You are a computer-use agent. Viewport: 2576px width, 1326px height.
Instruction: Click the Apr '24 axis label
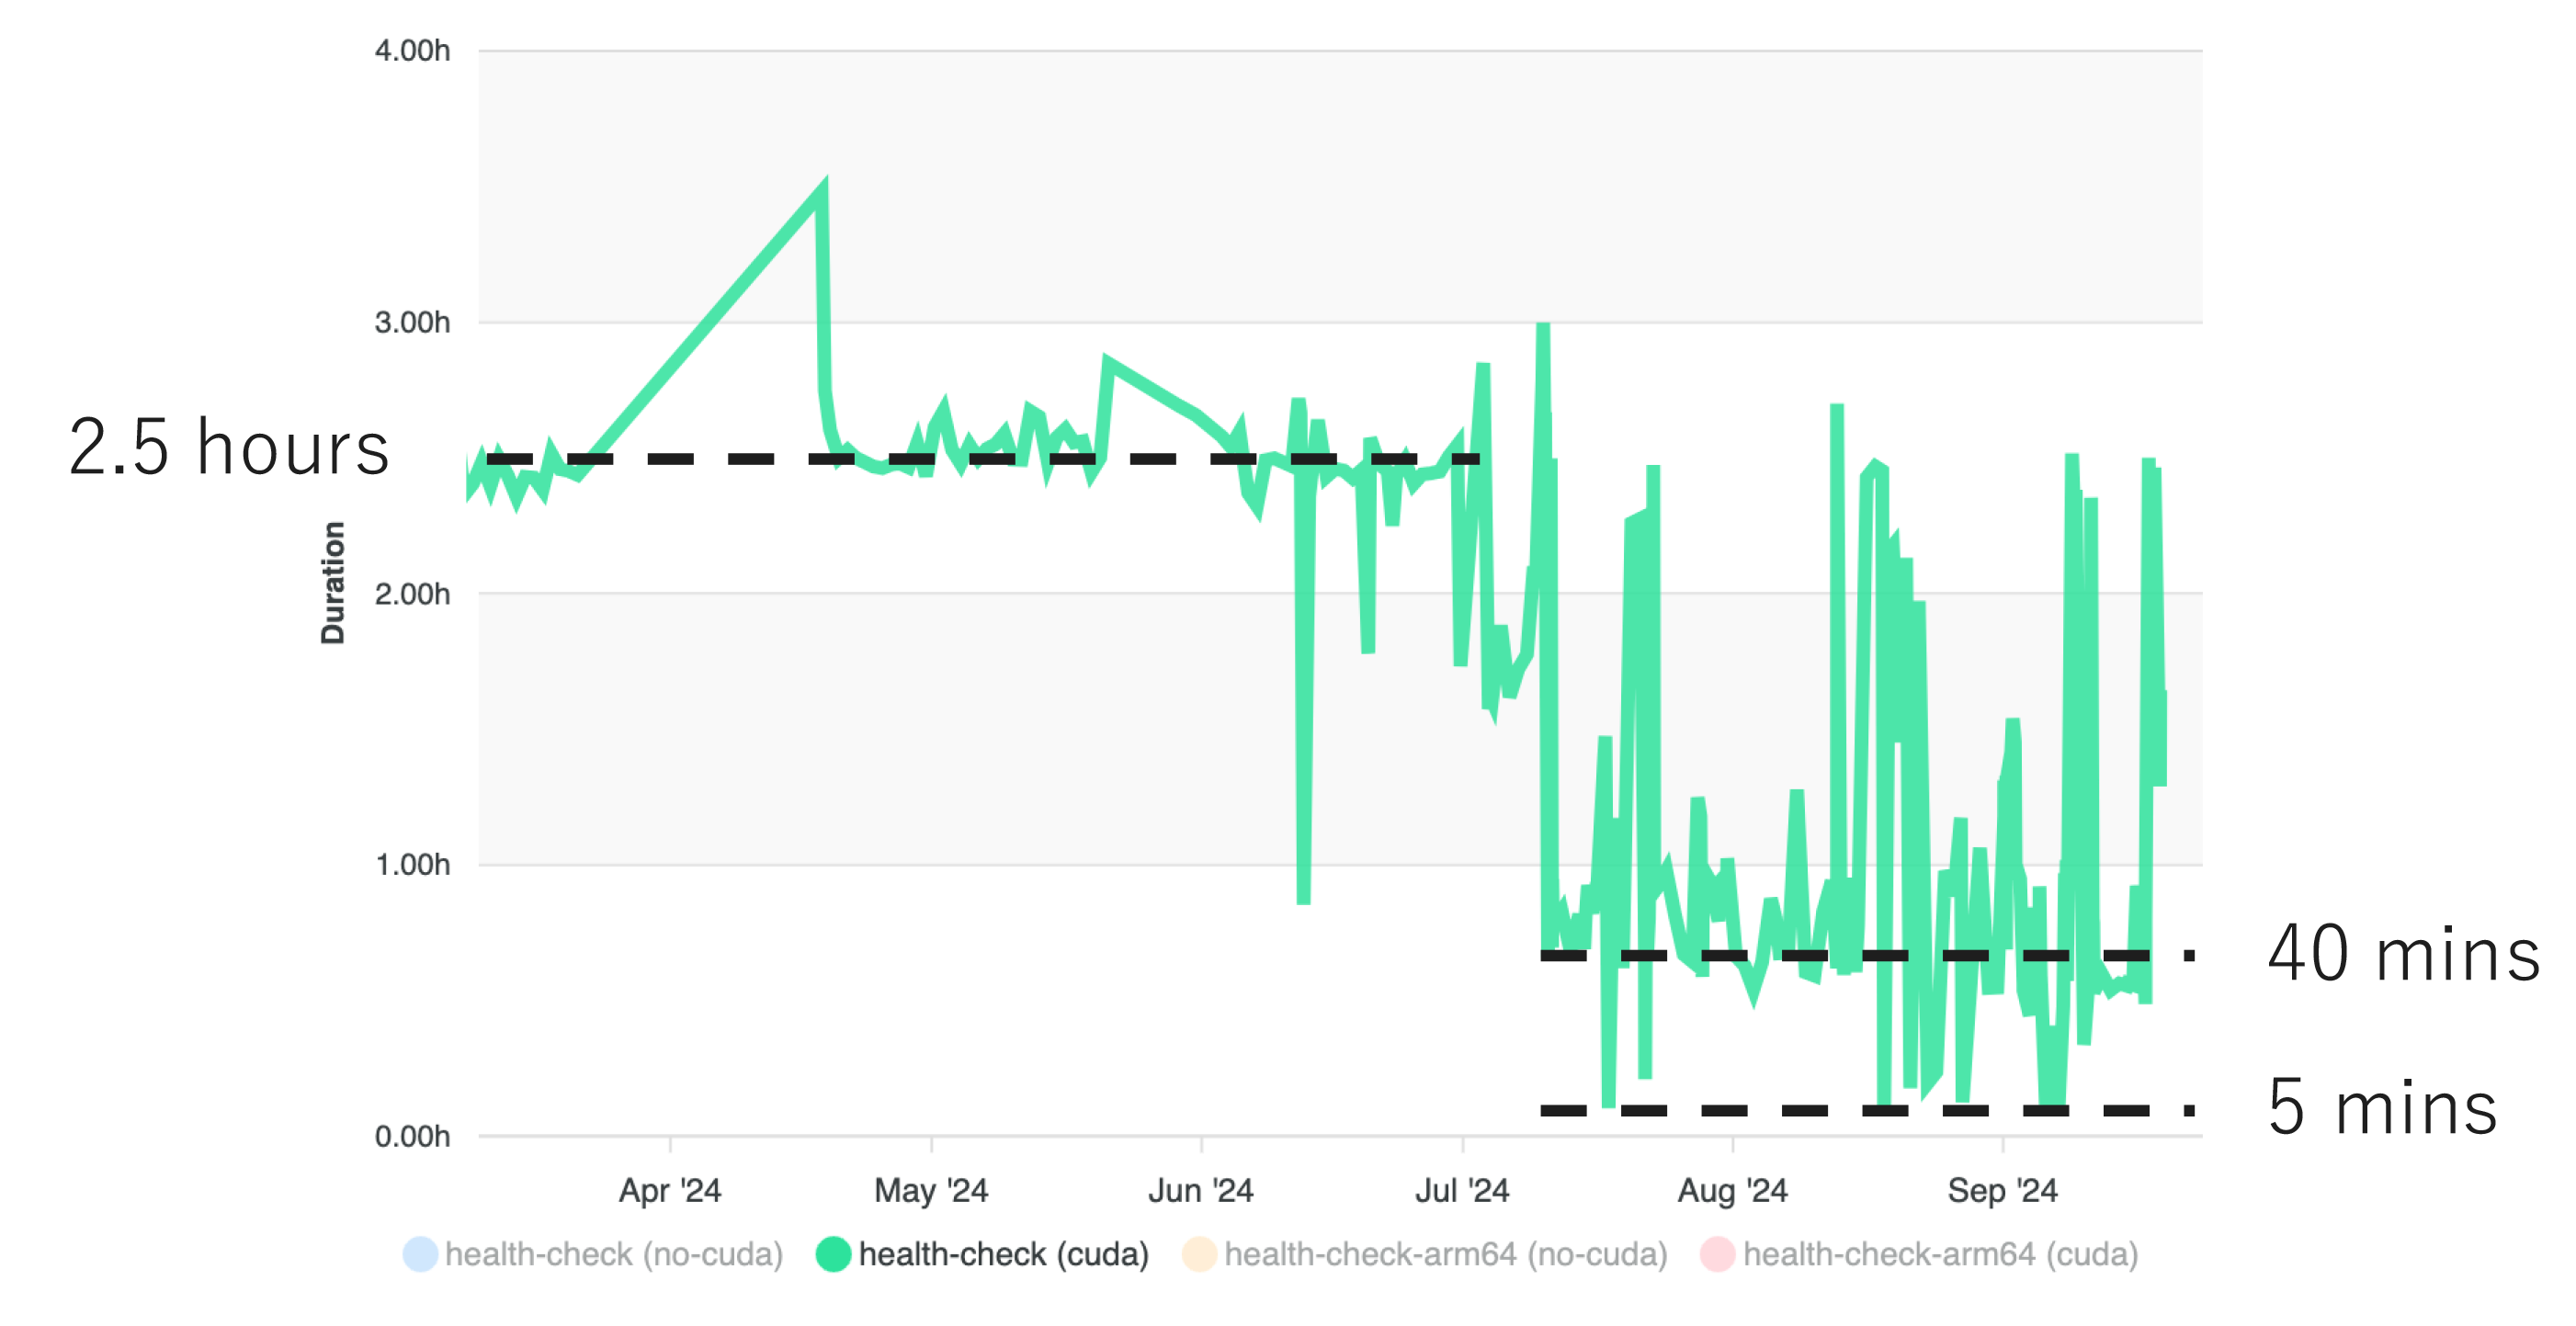point(670,1190)
